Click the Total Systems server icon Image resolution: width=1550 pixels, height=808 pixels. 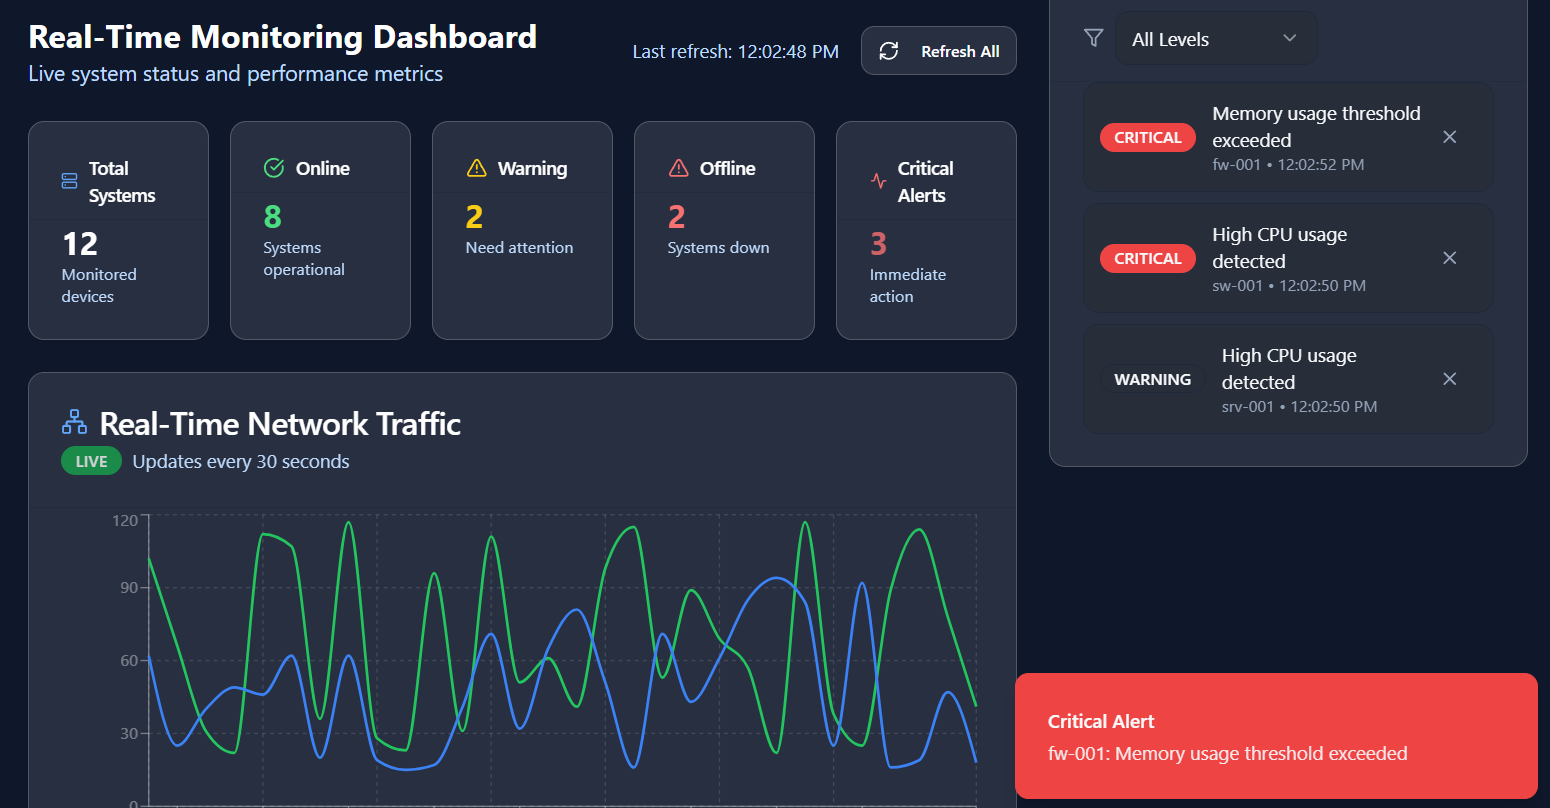[70, 181]
